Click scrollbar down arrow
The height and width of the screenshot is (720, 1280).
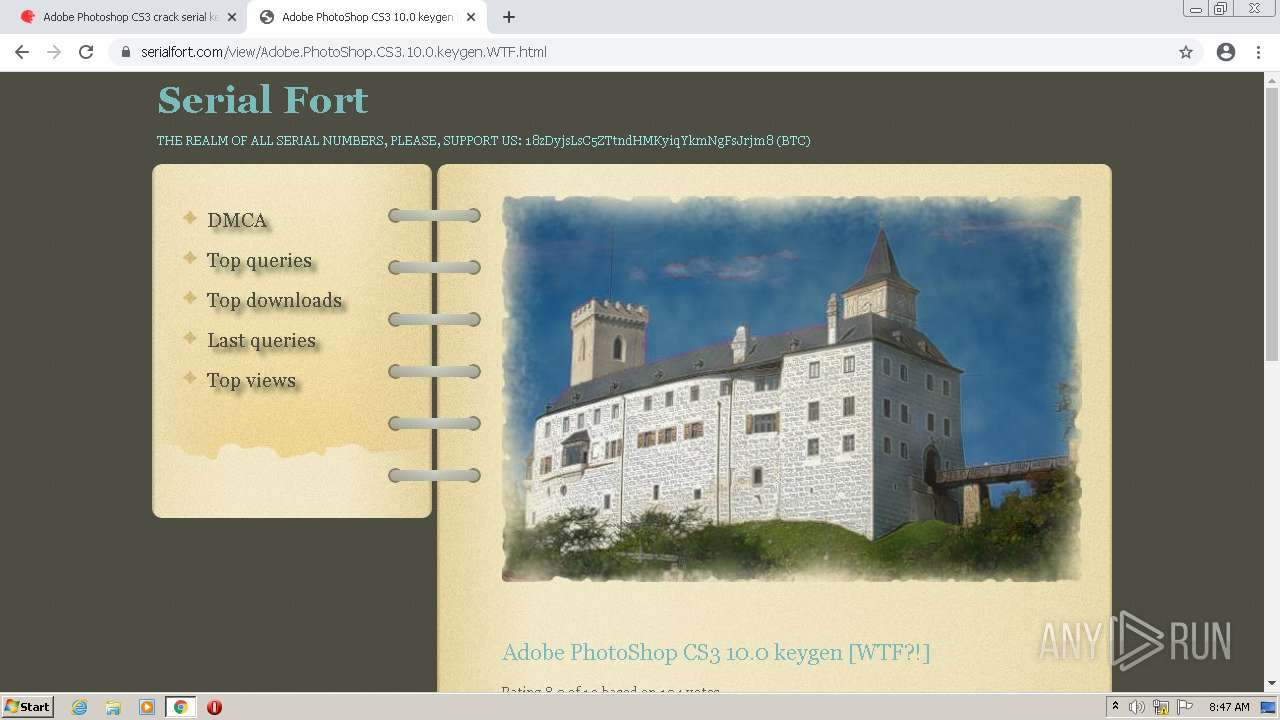[1272, 684]
